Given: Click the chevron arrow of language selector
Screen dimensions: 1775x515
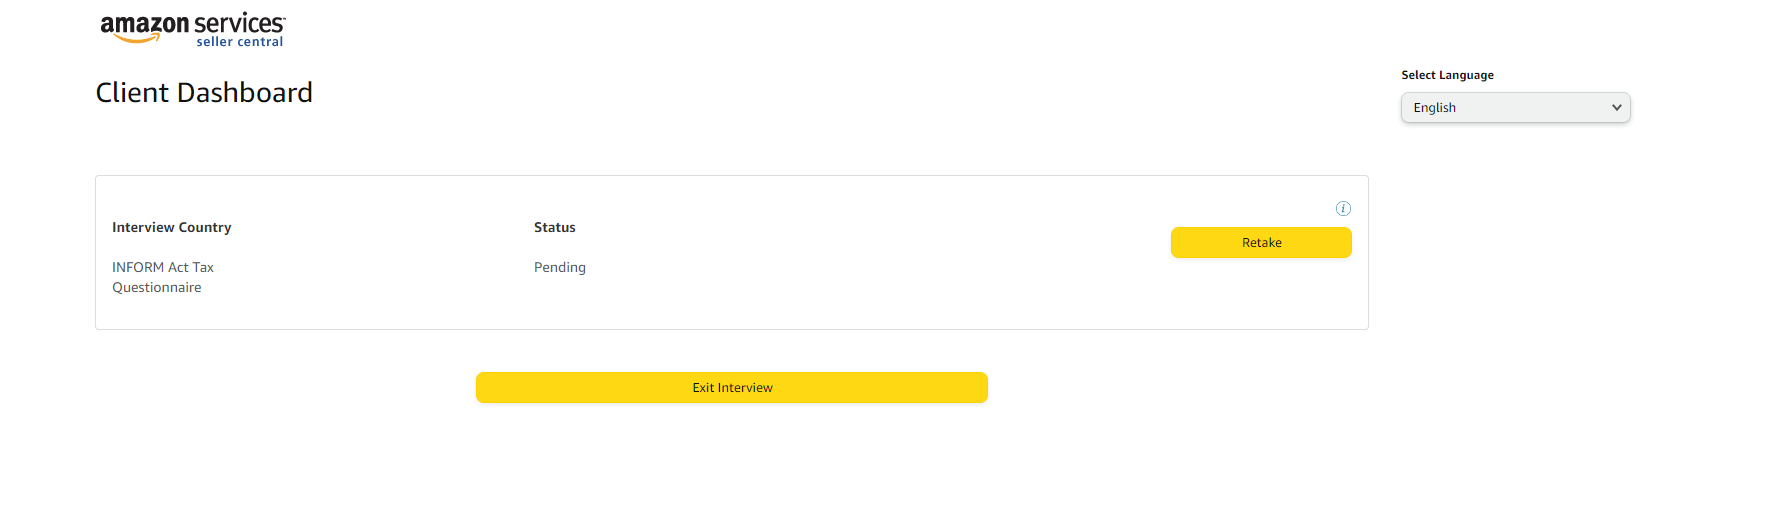Looking at the screenshot, I should (1616, 107).
